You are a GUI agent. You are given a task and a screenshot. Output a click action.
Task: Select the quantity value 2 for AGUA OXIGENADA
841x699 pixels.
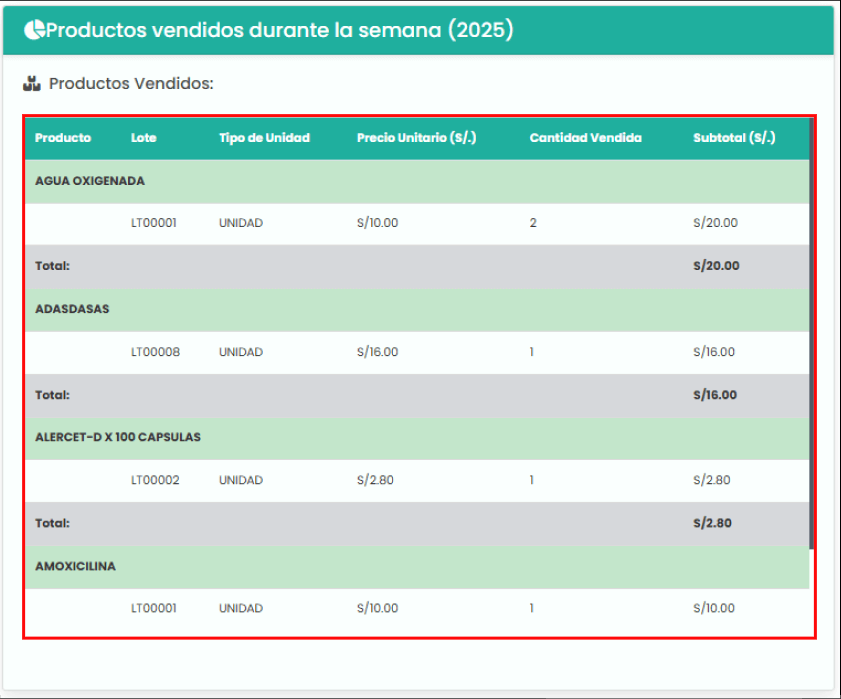coord(532,223)
